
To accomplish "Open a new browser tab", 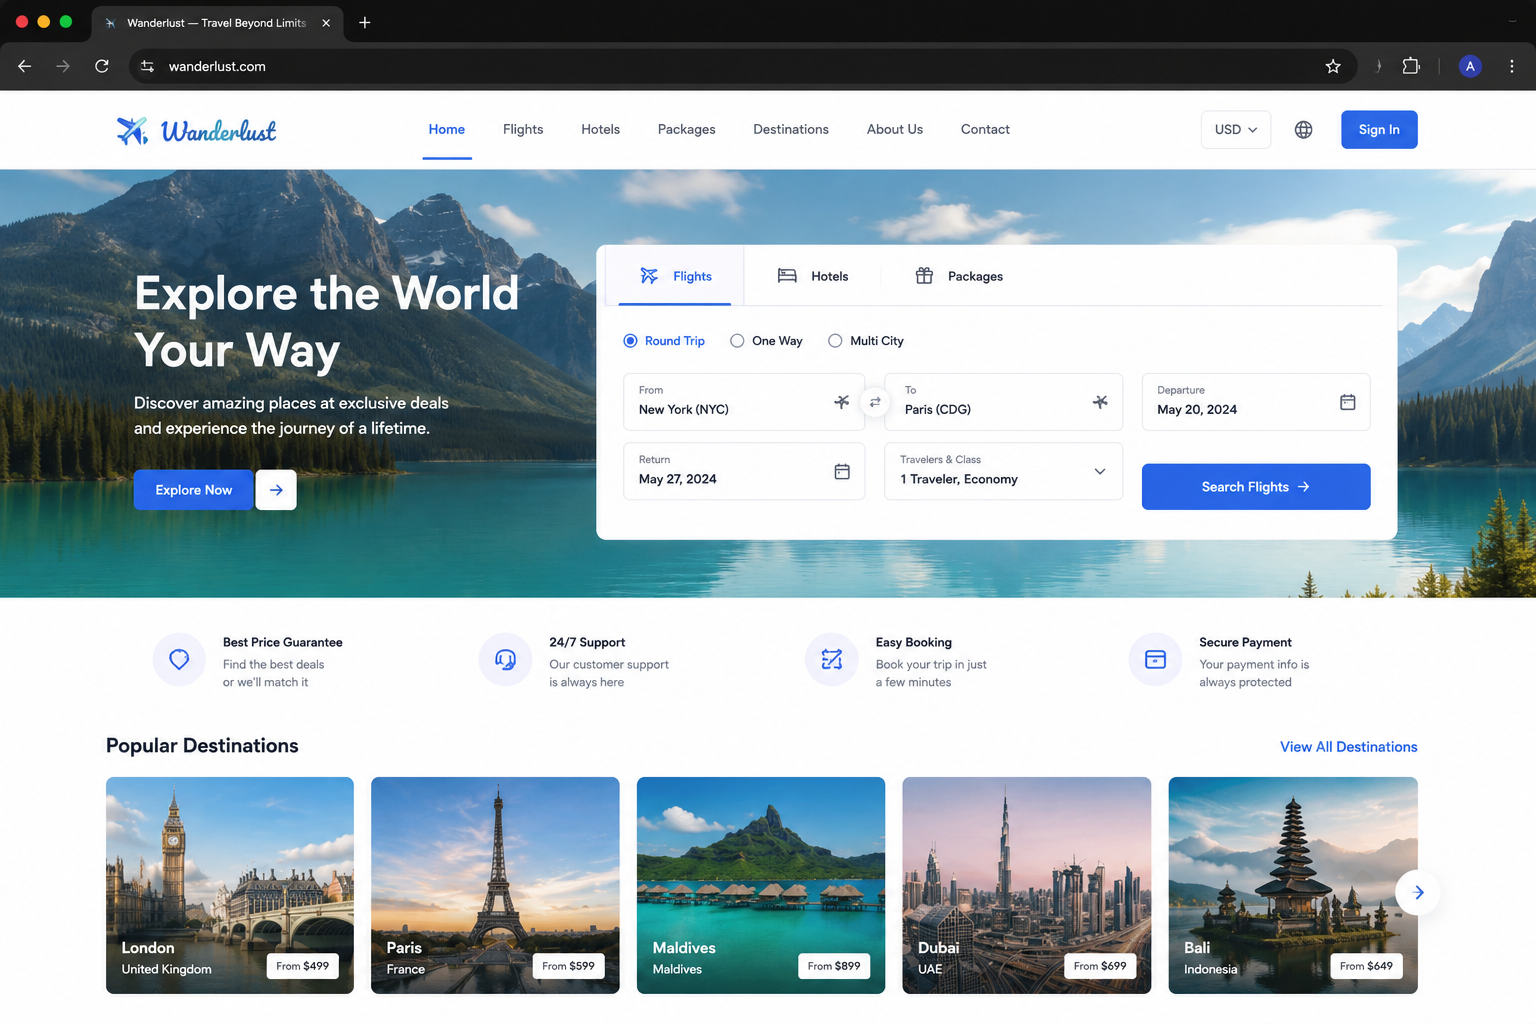I will click(x=365, y=22).
